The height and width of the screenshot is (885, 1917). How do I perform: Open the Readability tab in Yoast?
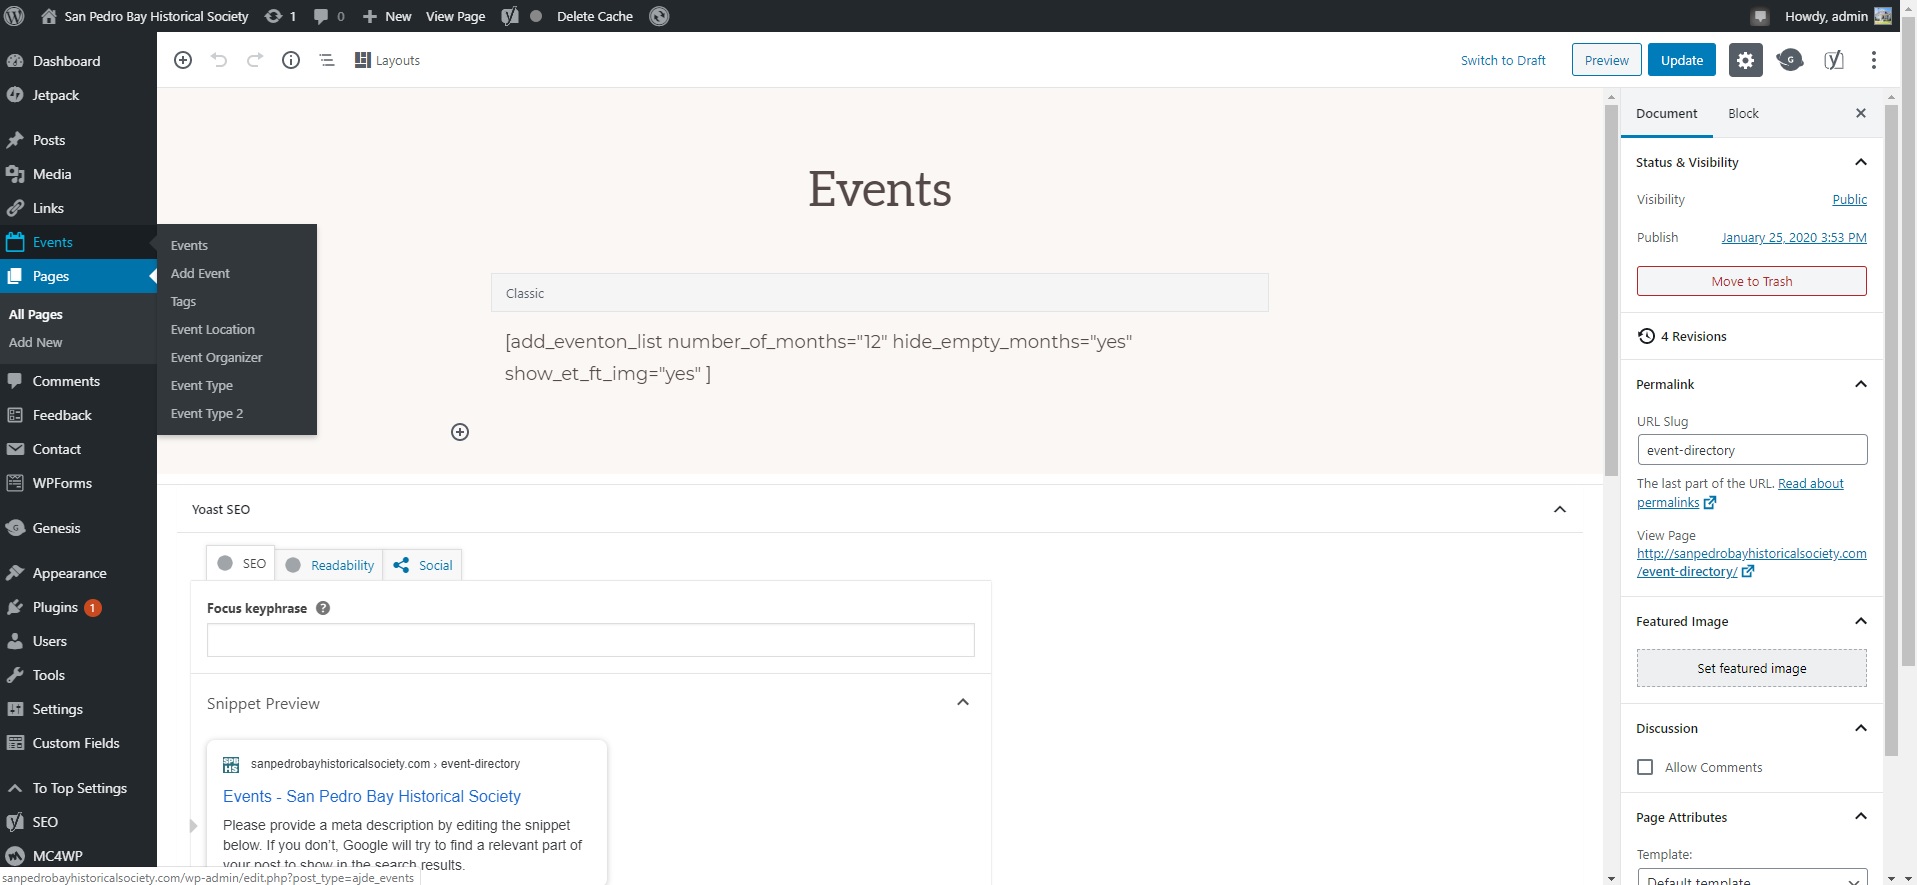(x=331, y=565)
